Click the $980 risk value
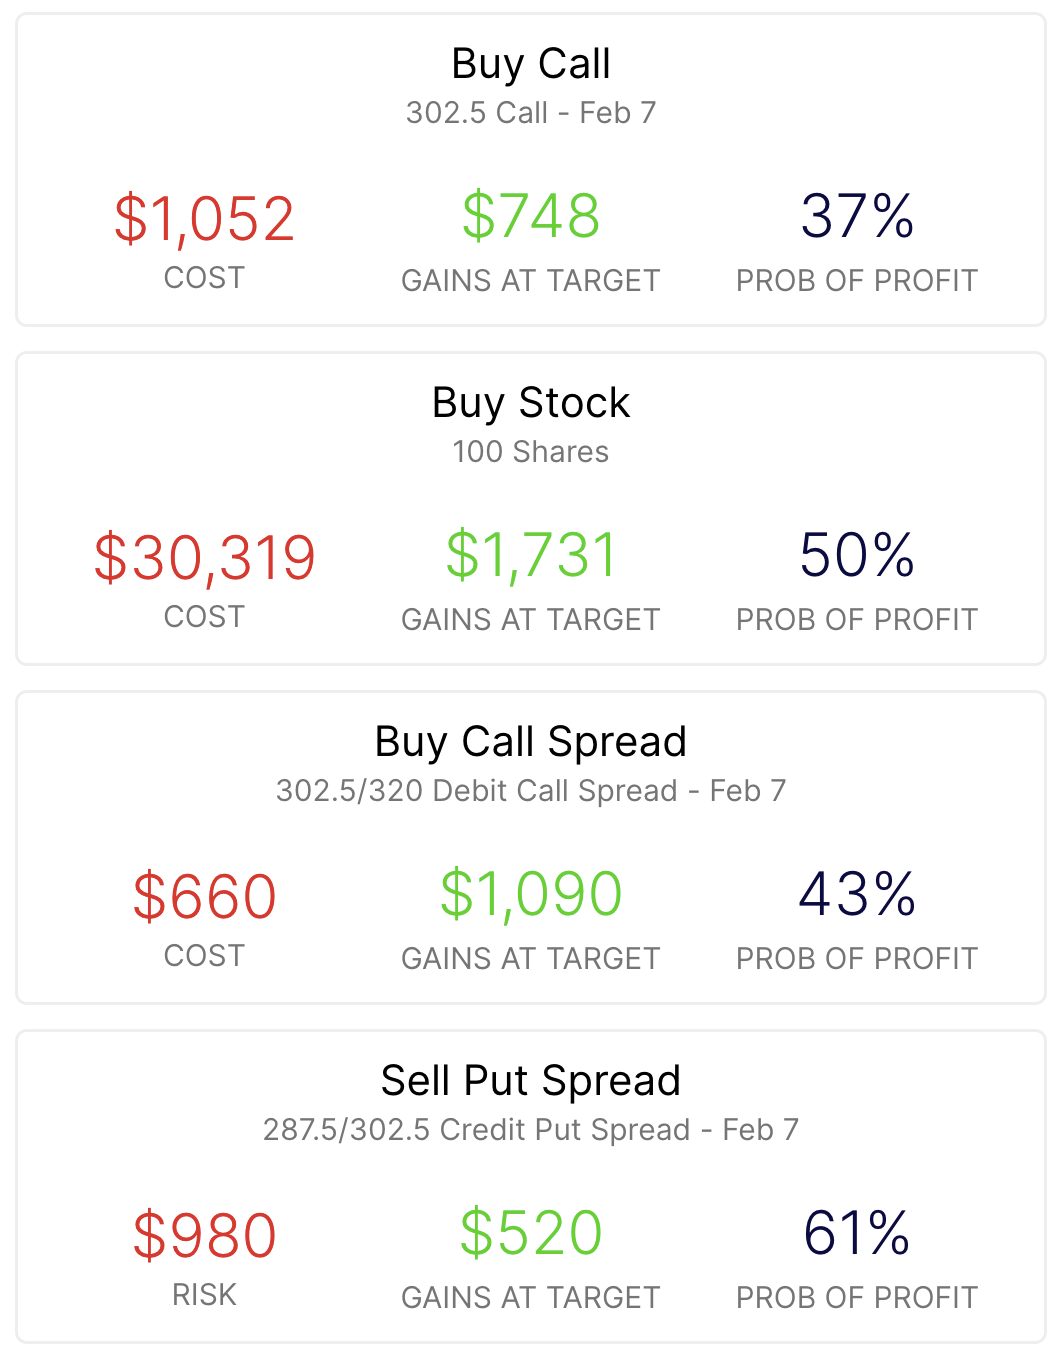The width and height of the screenshot is (1056, 1356). click(204, 1236)
